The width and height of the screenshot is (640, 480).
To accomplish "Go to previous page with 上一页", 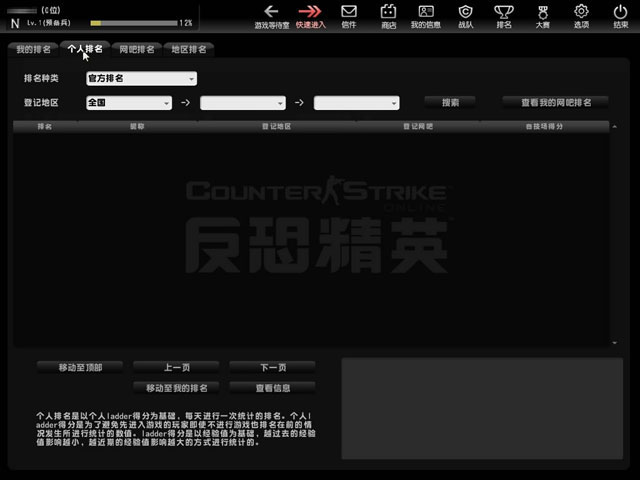I will (176, 367).
